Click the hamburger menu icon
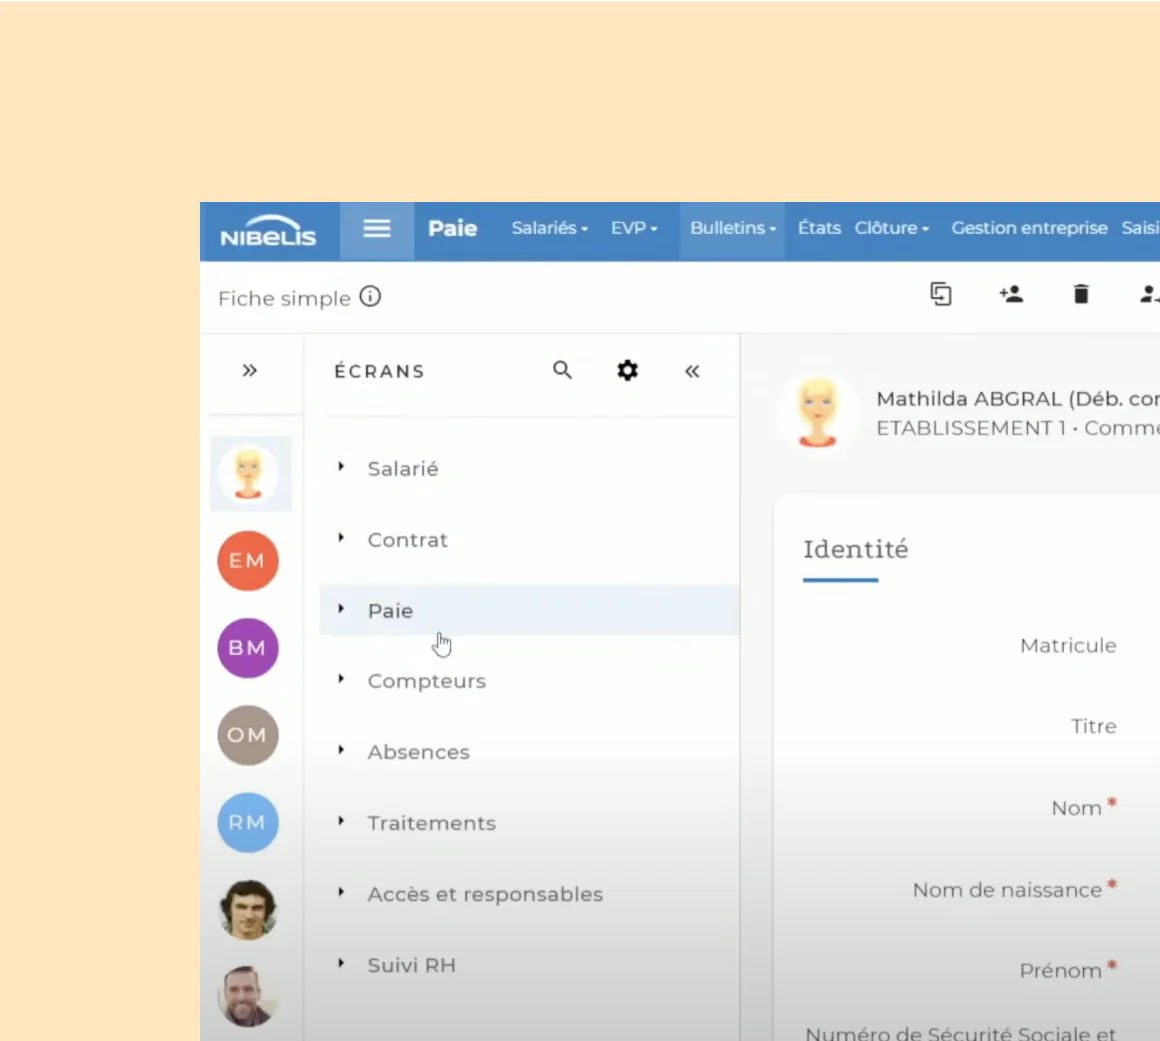The image size is (1160, 1041). [x=376, y=229]
